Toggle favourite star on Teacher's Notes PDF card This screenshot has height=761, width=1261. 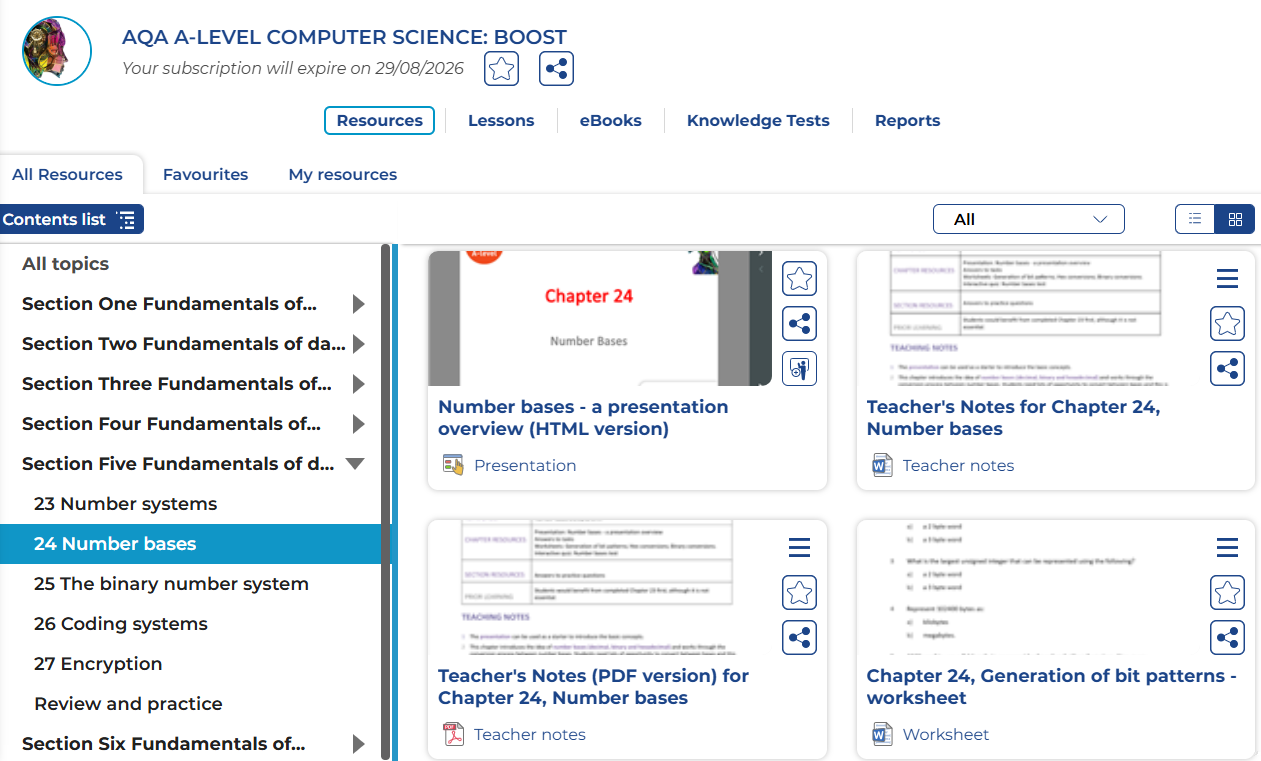pyautogui.click(x=799, y=593)
